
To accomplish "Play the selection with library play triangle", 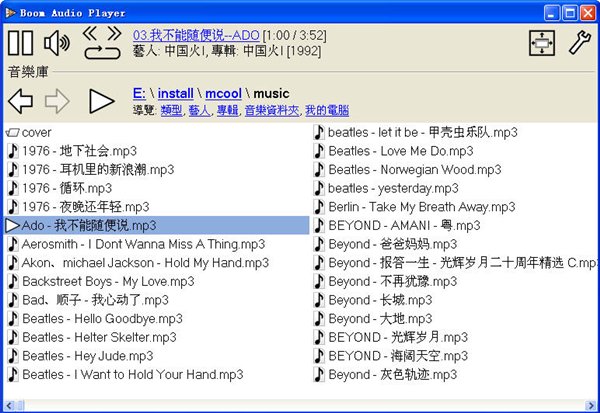I will tap(101, 101).
